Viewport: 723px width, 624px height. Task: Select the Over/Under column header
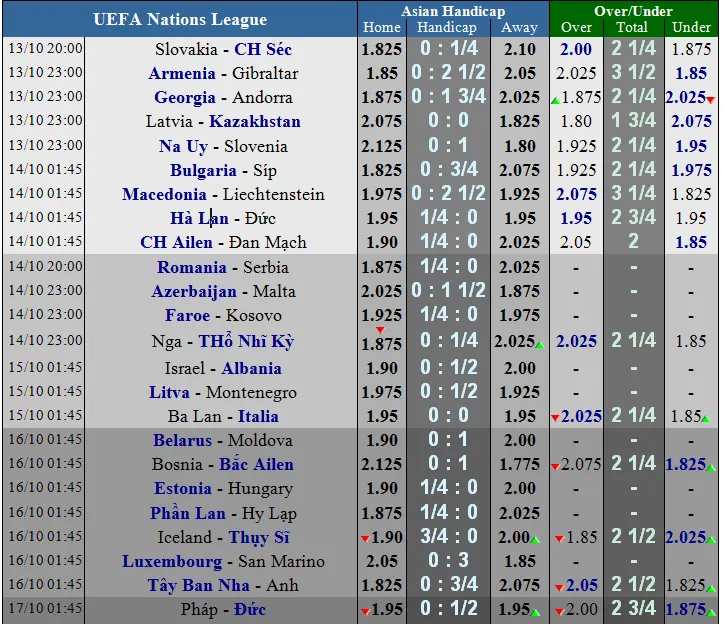(632, 11)
